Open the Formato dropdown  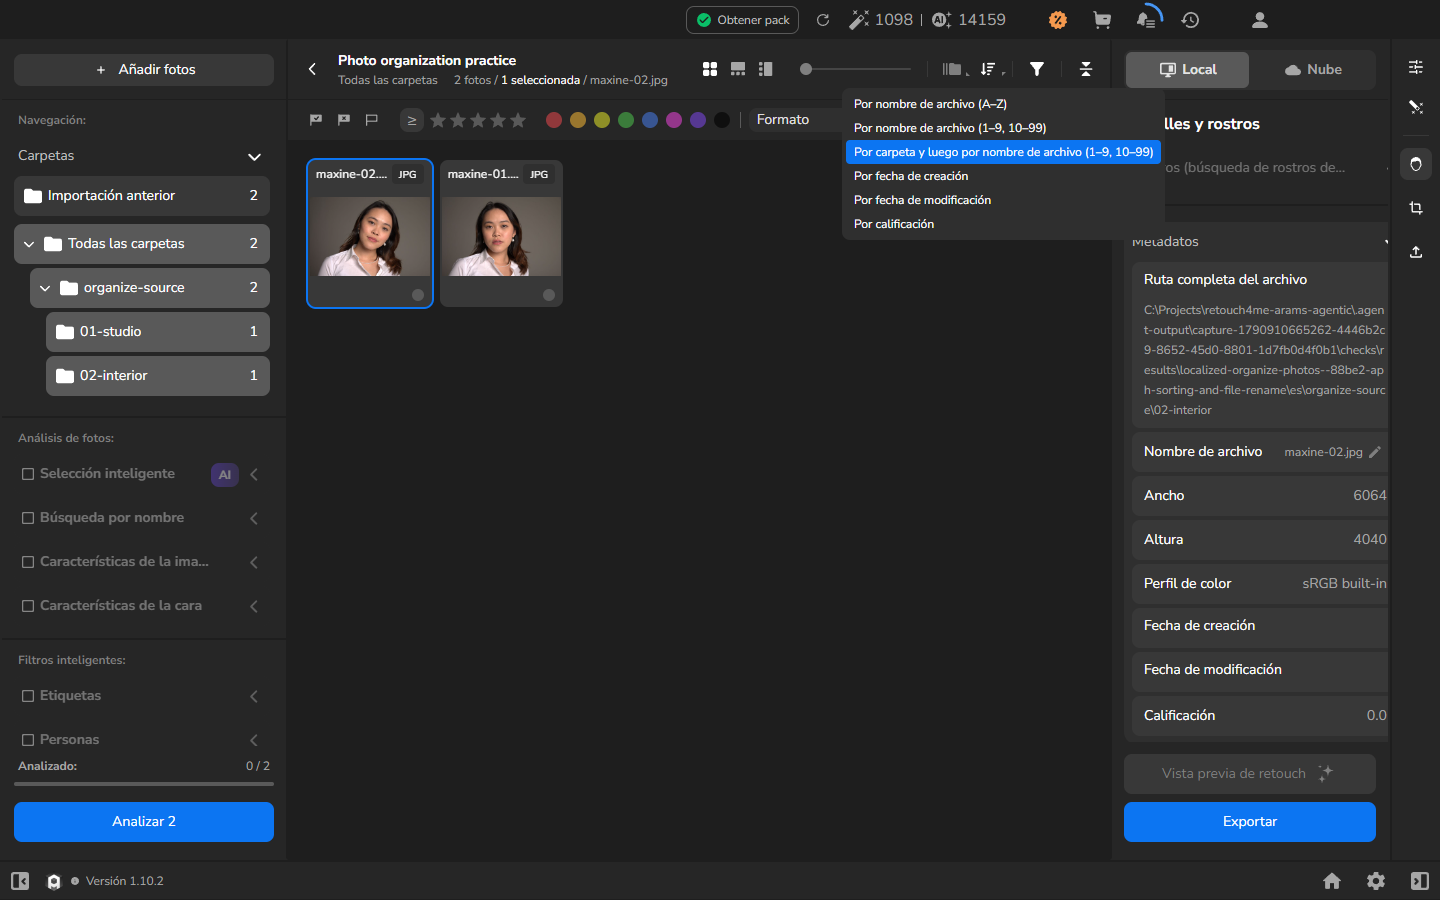tap(796, 120)
